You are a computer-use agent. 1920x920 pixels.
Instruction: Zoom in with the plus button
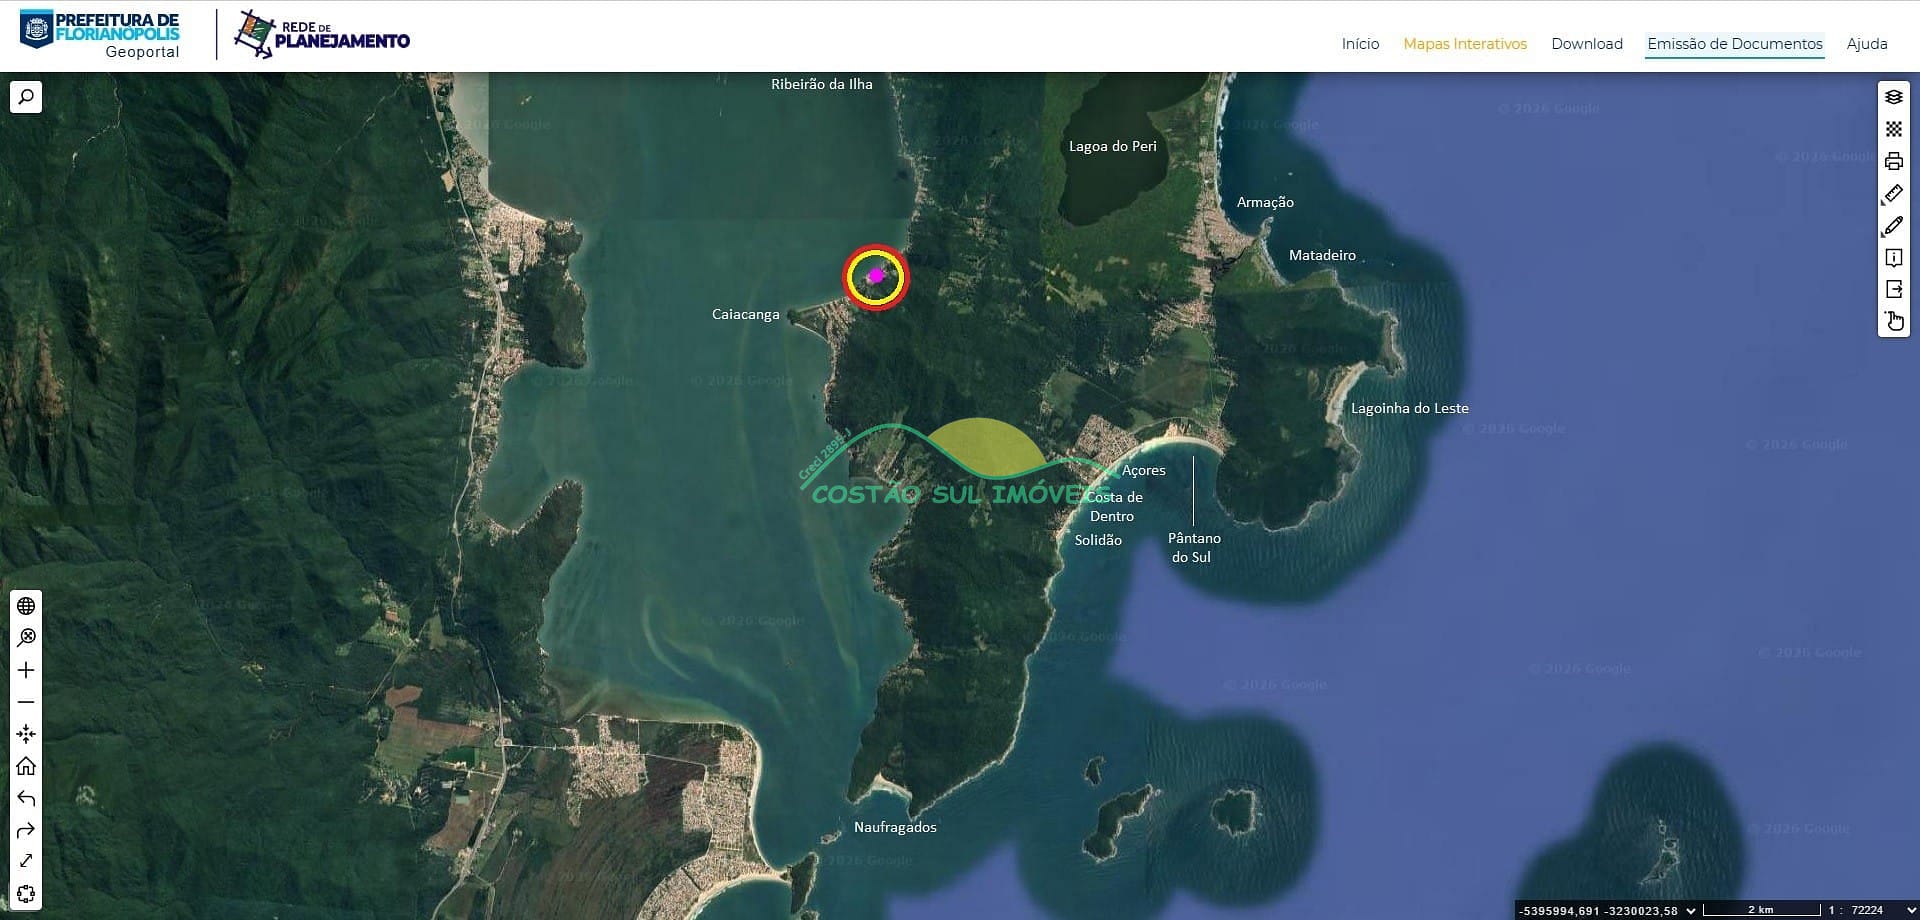click(26, 670)
